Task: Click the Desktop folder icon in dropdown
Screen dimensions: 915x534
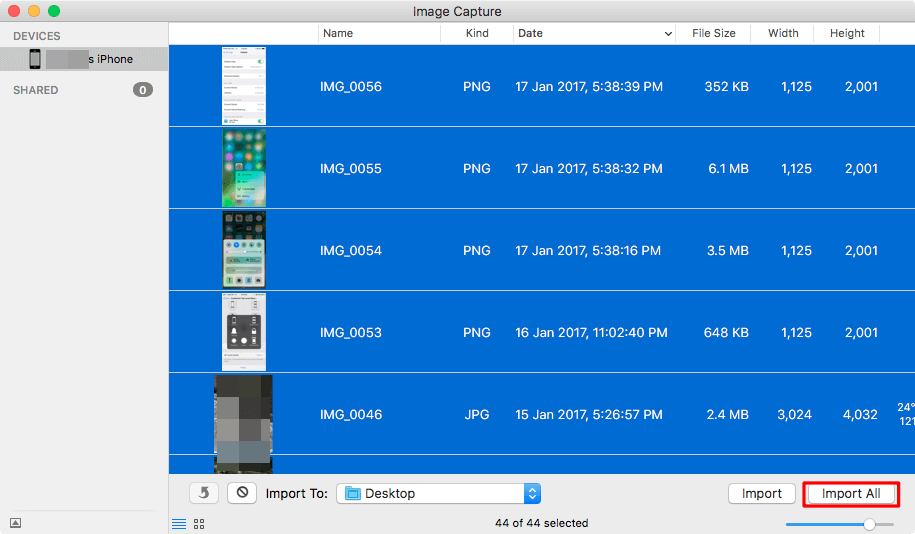Action: 353,493
